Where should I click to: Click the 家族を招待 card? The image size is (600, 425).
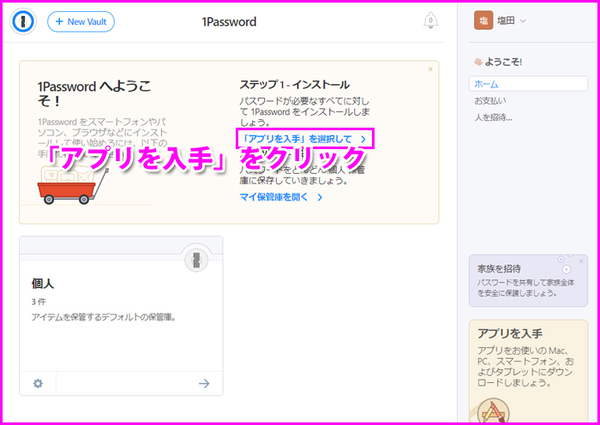pos(528,280)
